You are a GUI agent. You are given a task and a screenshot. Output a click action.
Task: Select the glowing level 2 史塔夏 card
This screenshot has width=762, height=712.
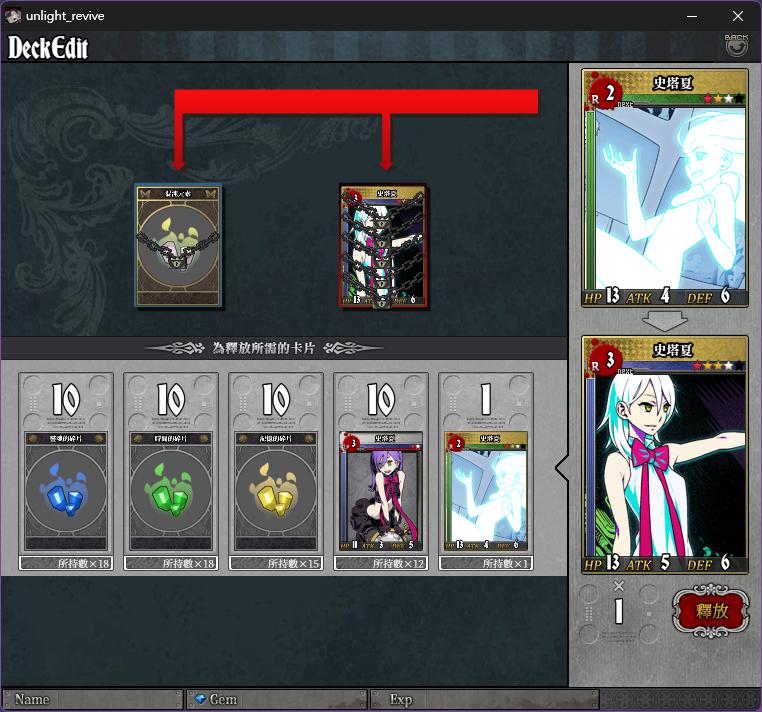(486, 491)
